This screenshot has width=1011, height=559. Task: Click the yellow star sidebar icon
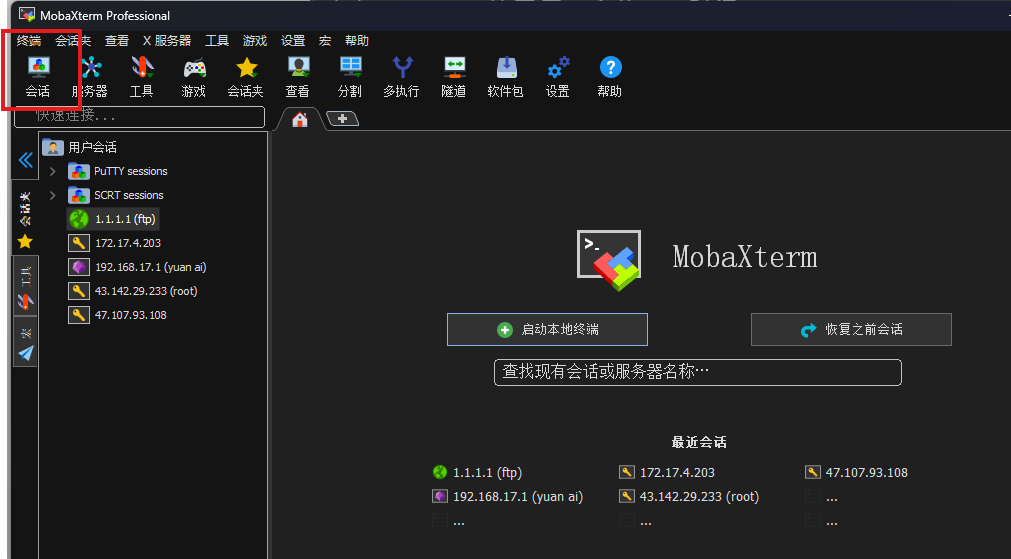point(25,242)
